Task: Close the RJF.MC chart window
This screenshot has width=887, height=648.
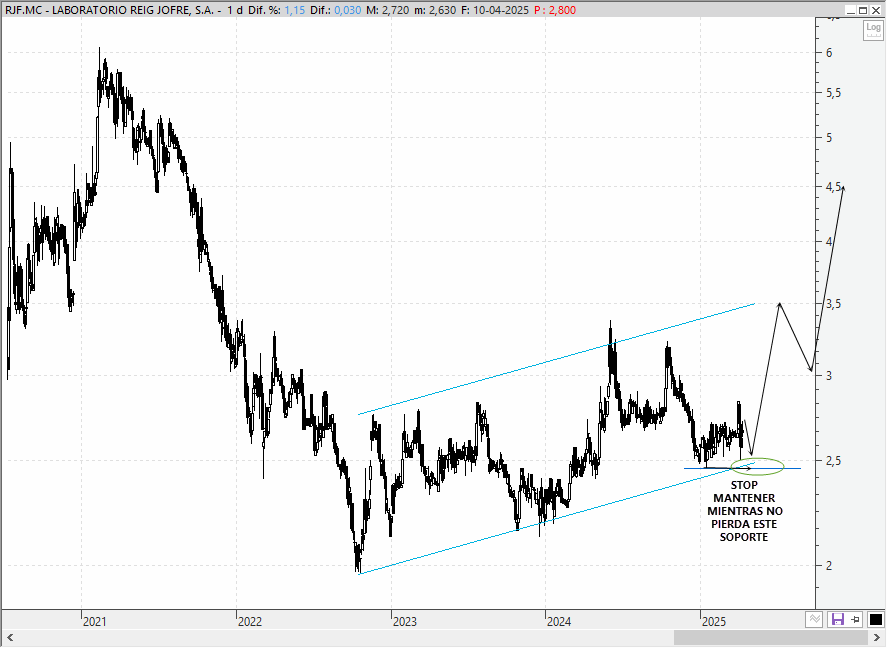Action: (x=876, y=10)
